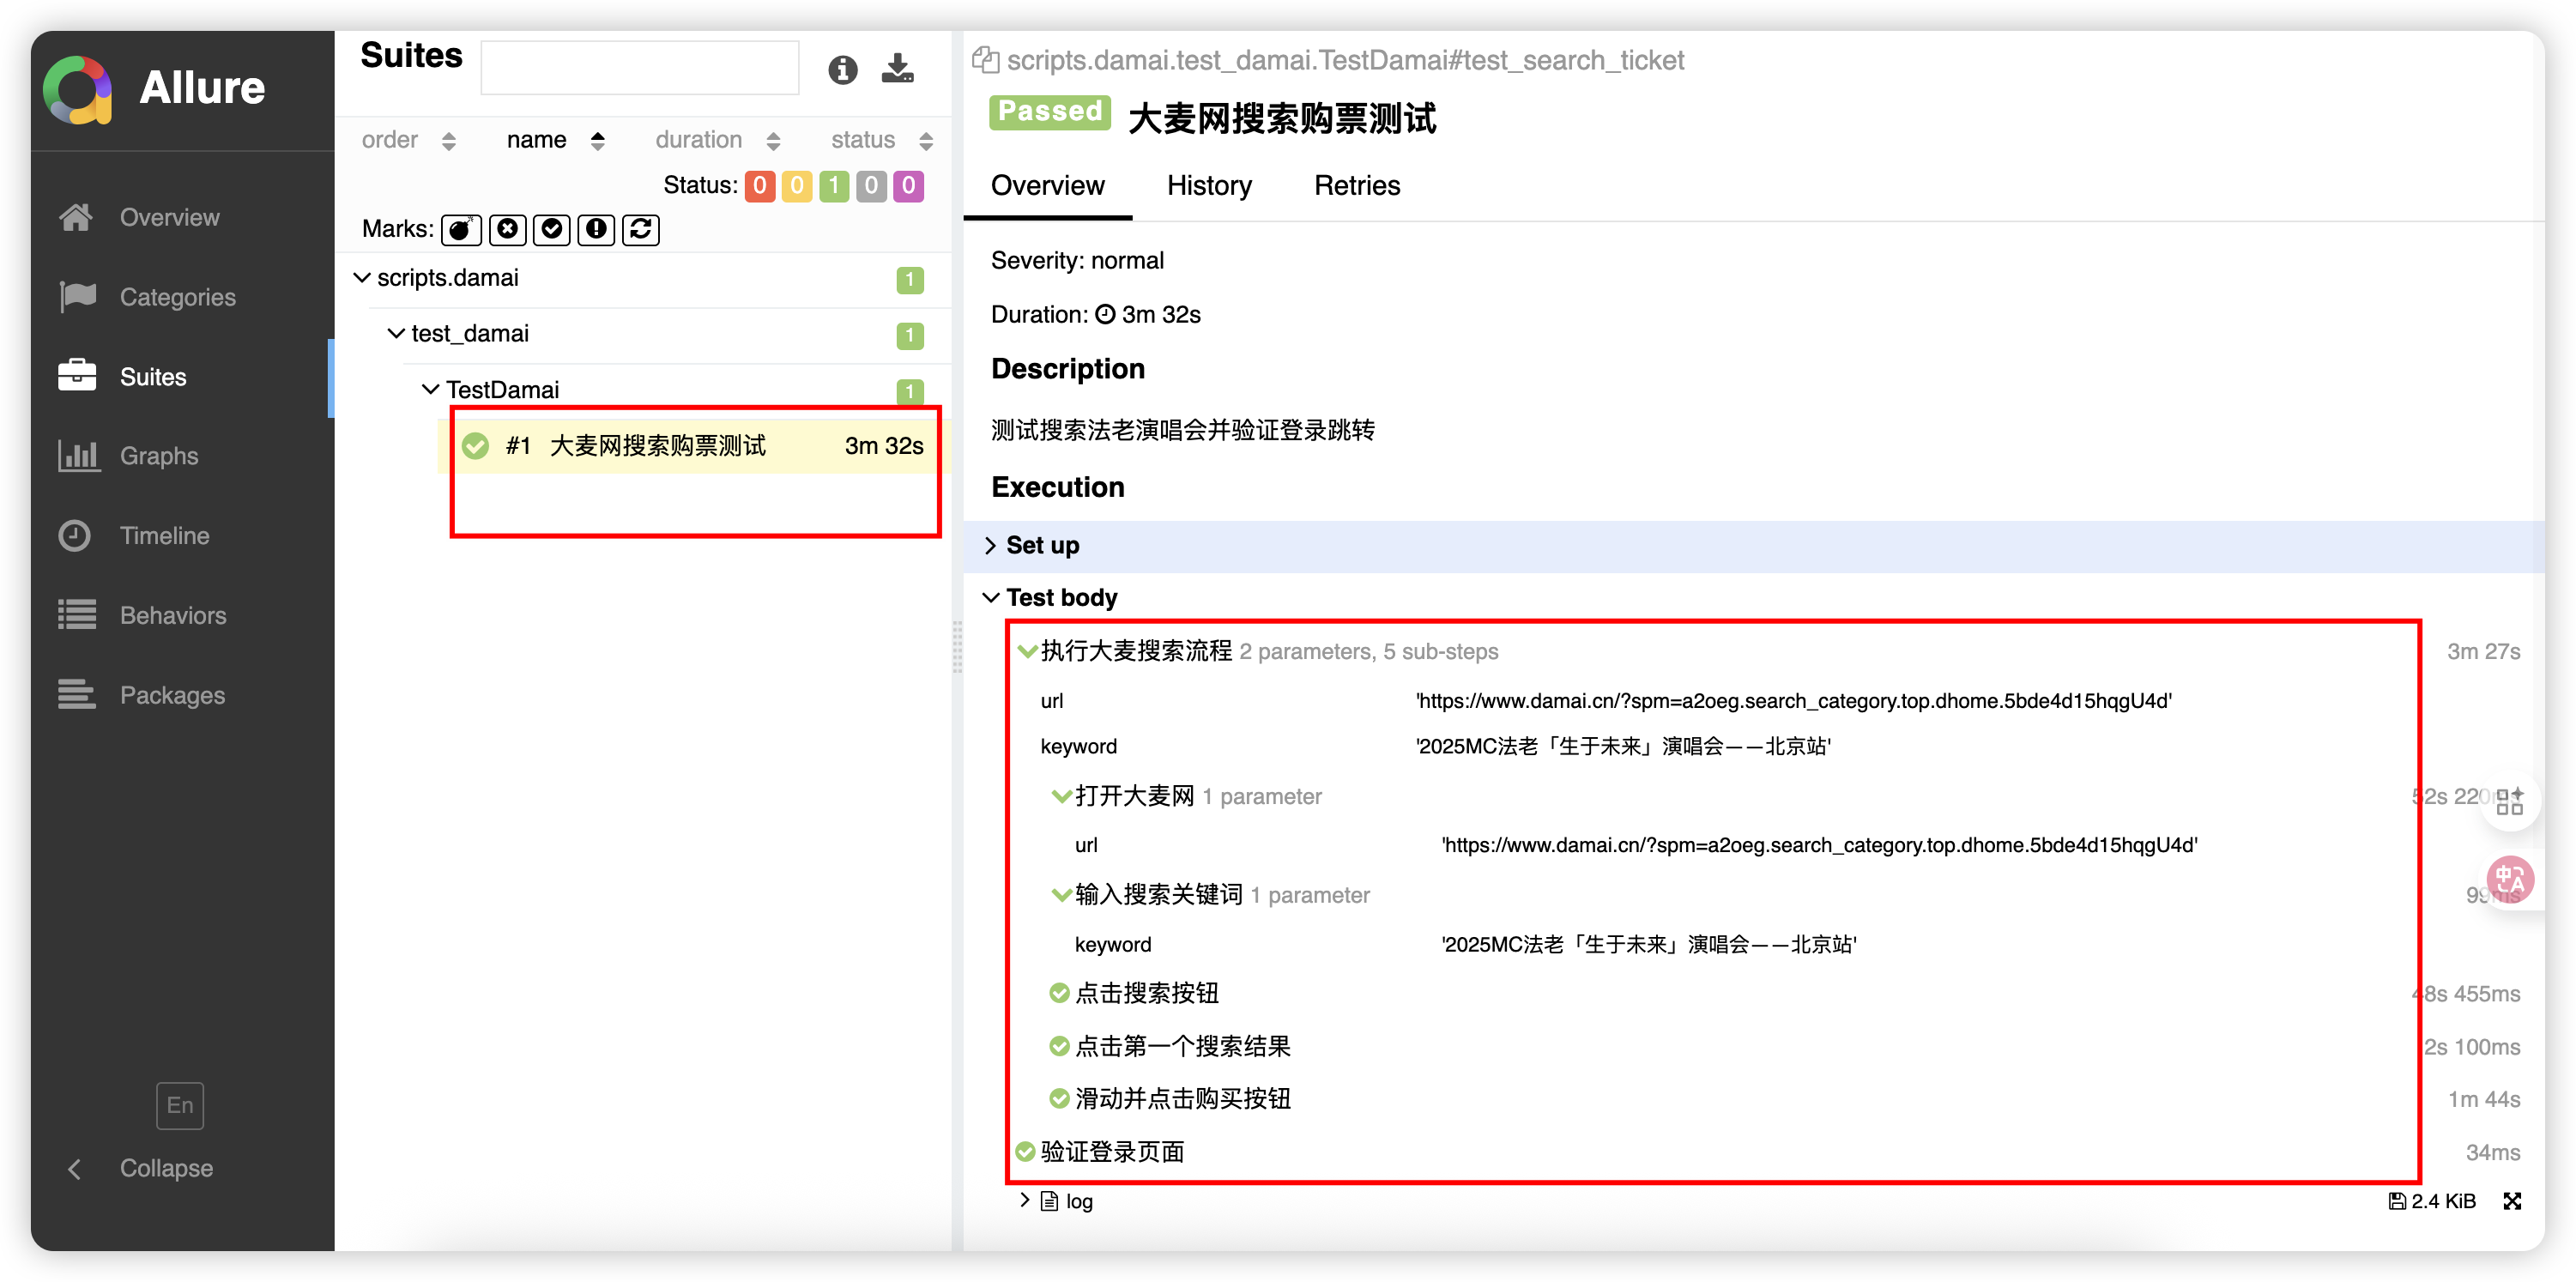Open Graphs from the sidebar

158,456
